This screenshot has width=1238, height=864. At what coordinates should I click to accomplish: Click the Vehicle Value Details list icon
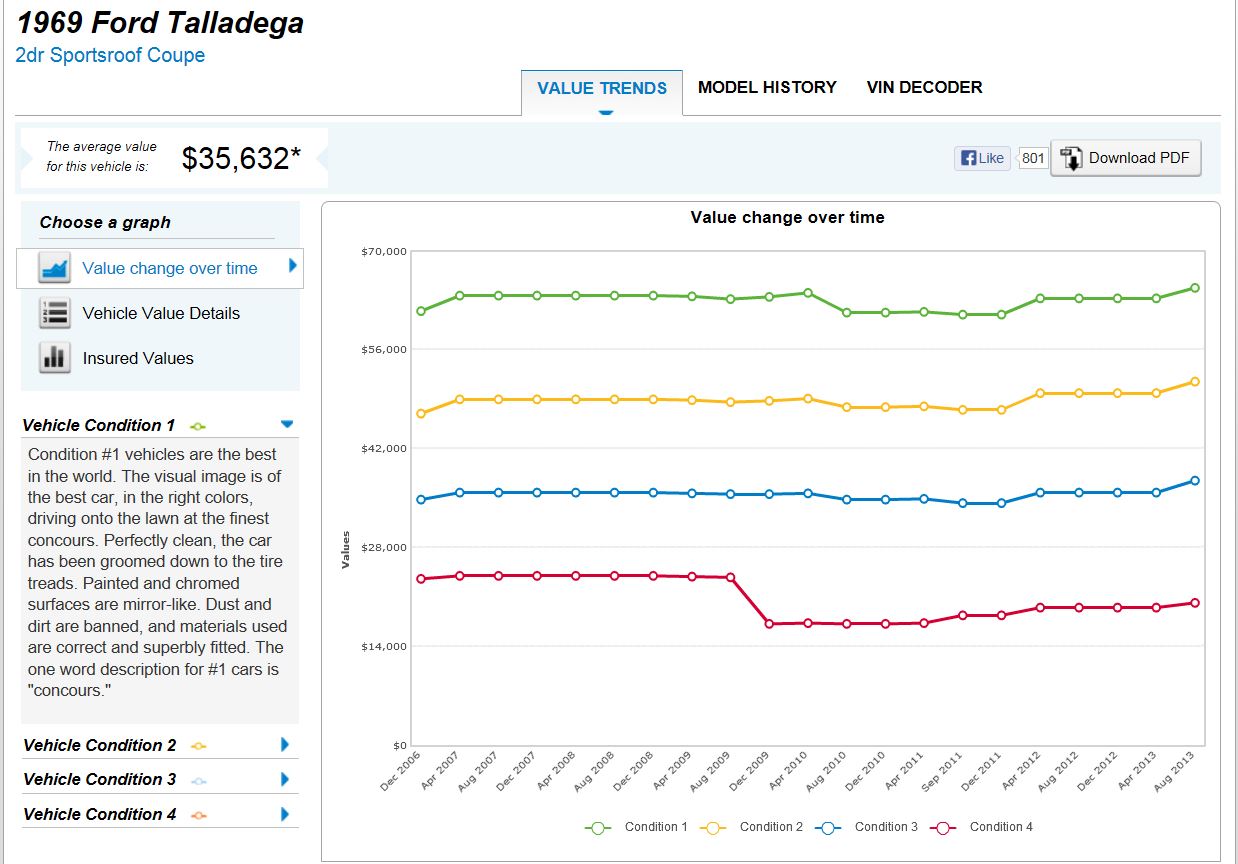(54, 313)
